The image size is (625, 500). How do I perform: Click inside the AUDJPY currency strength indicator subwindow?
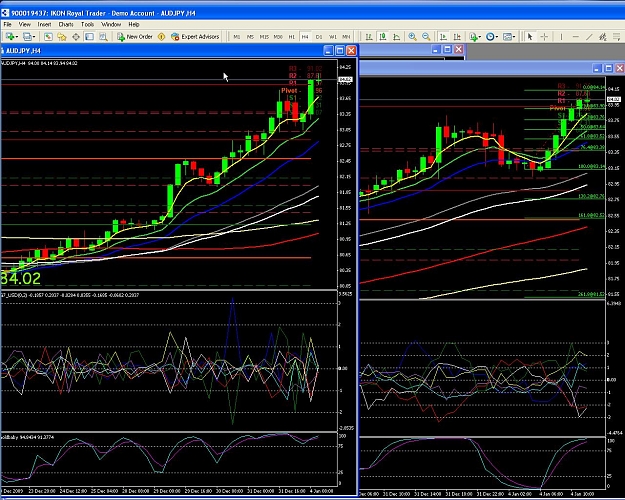coord(169,361)
